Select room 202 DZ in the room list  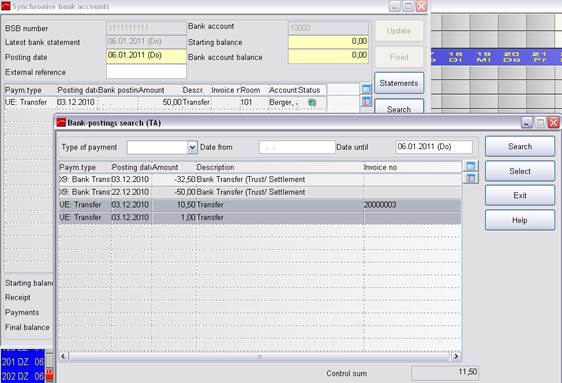(x=23, y=376)
